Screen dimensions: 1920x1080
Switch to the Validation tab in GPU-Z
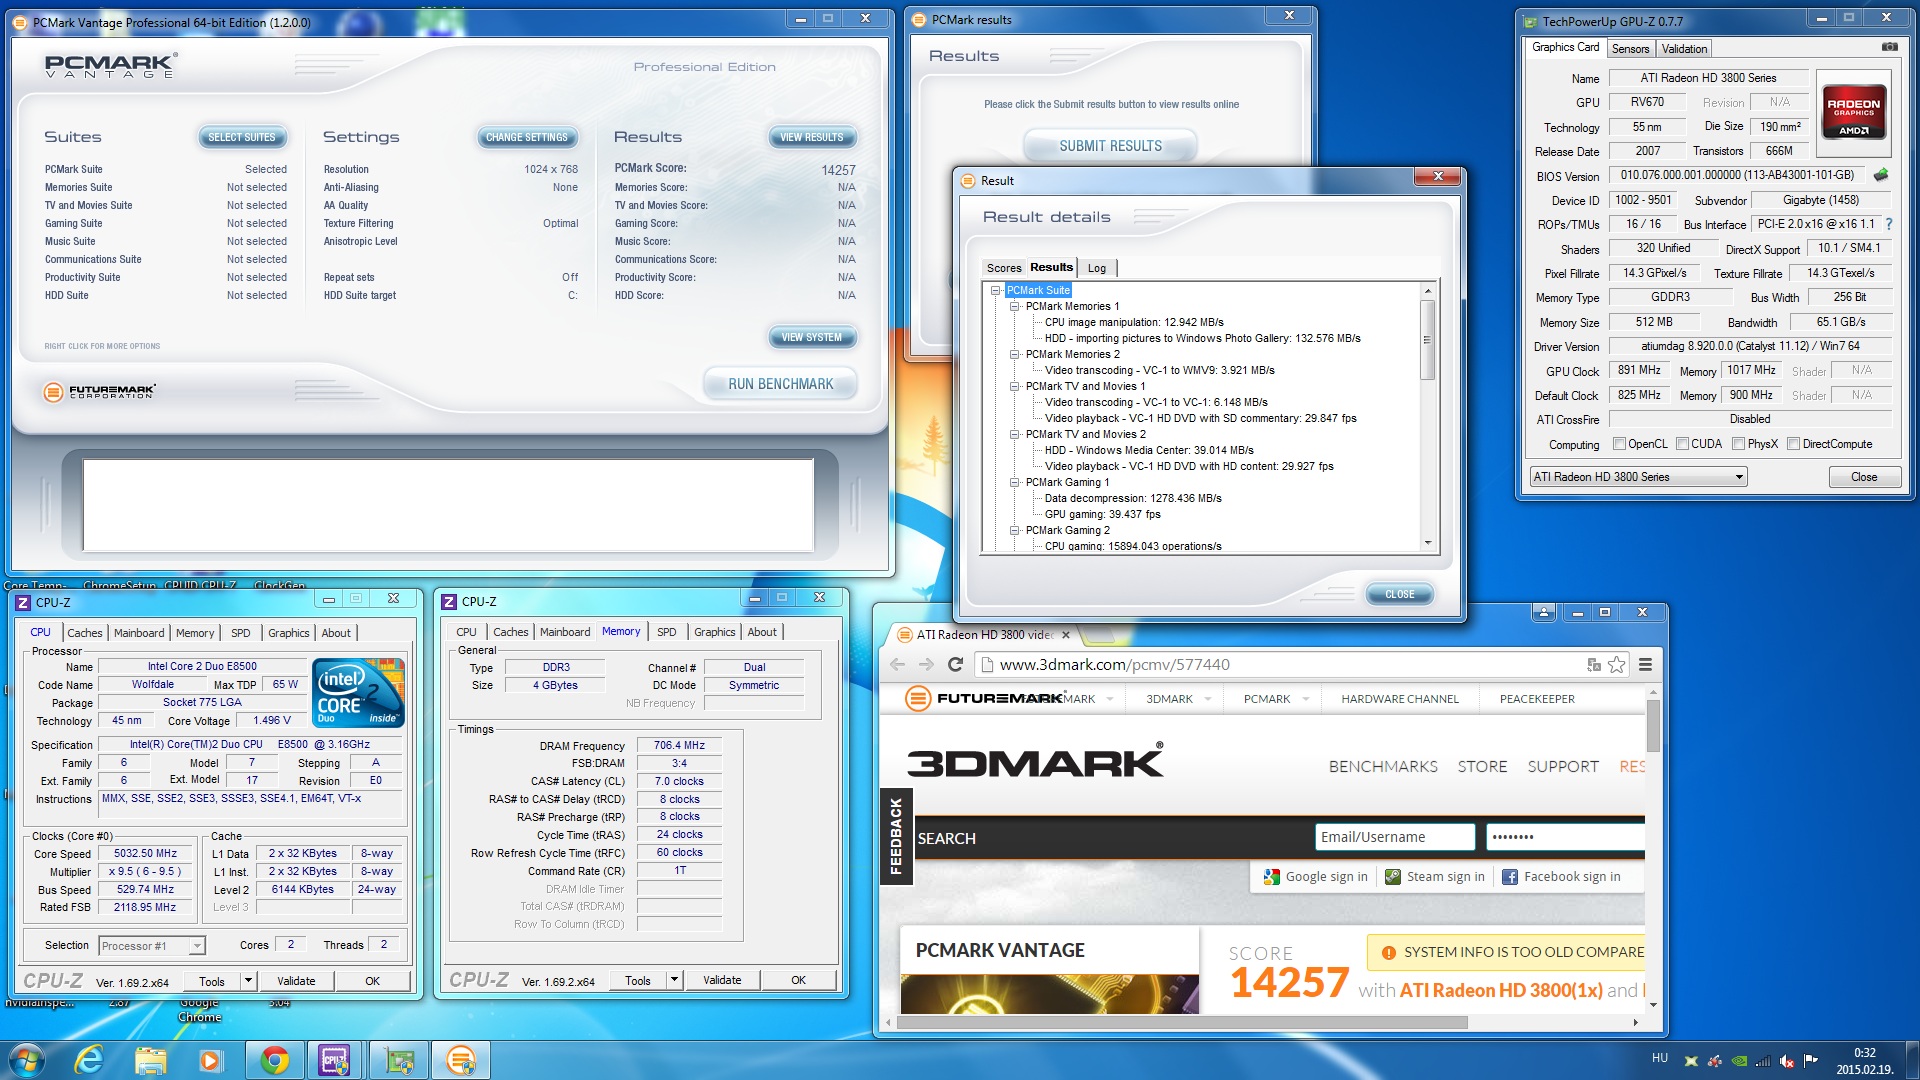[1684, 48]
